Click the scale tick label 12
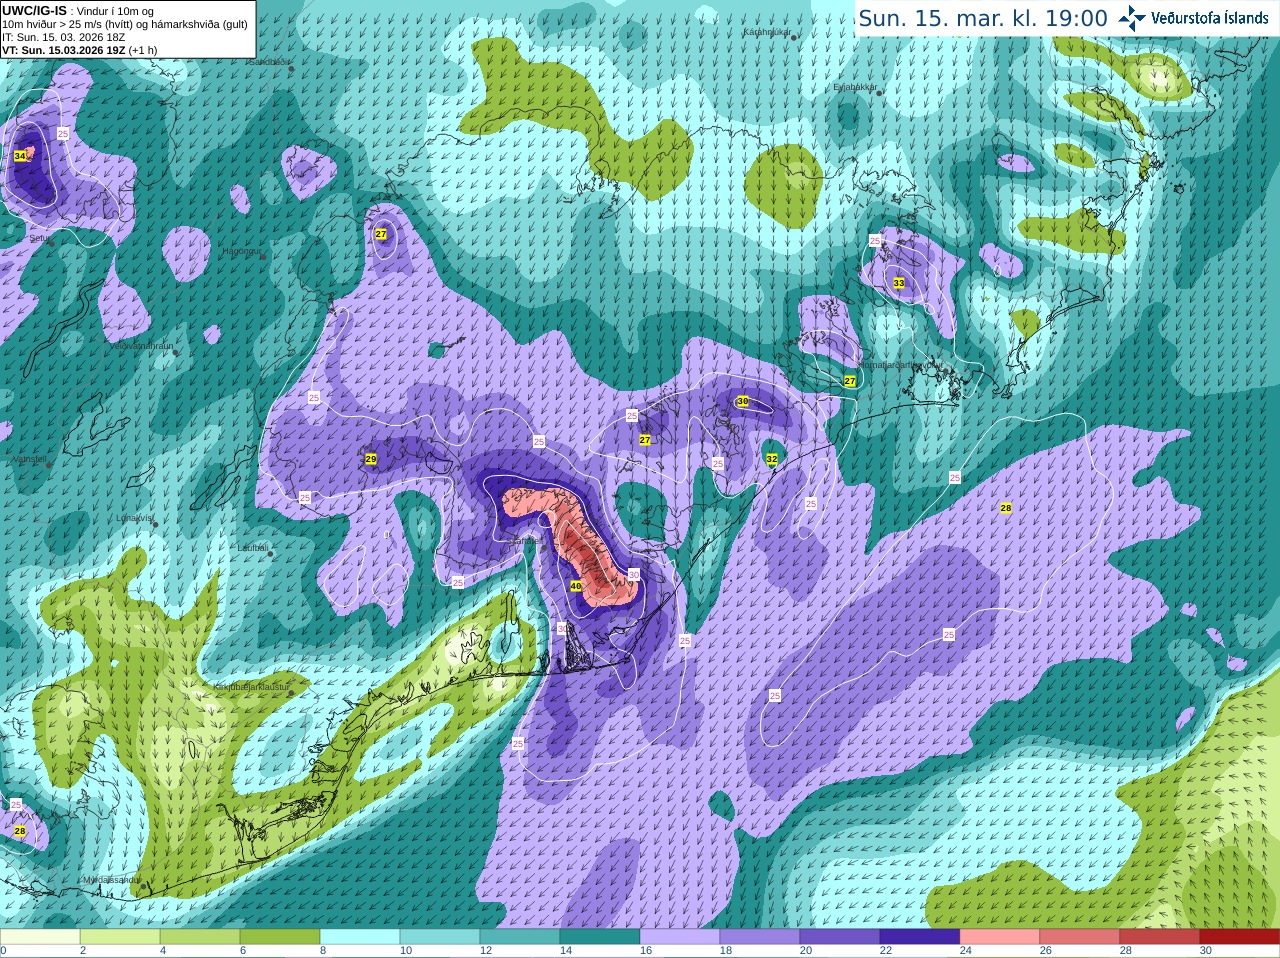This screenshot has height=958, width=1280. pos(486,951)
